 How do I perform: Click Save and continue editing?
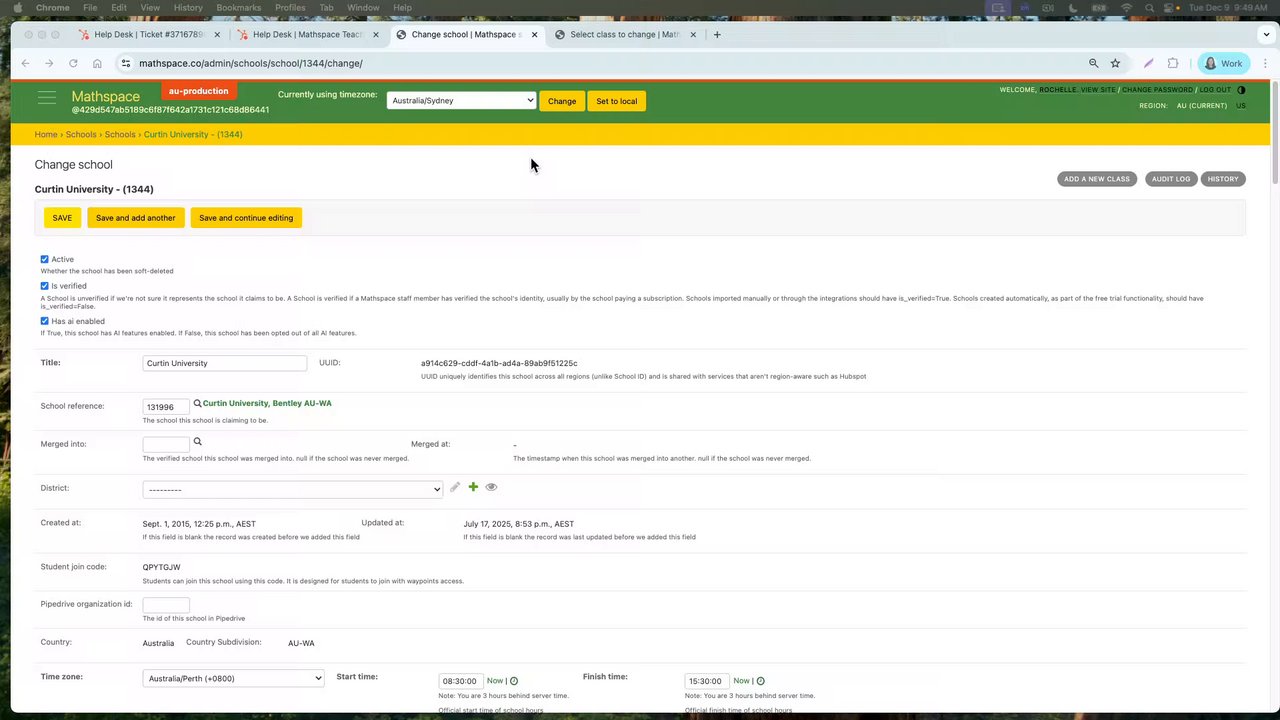tap(246, 217)
